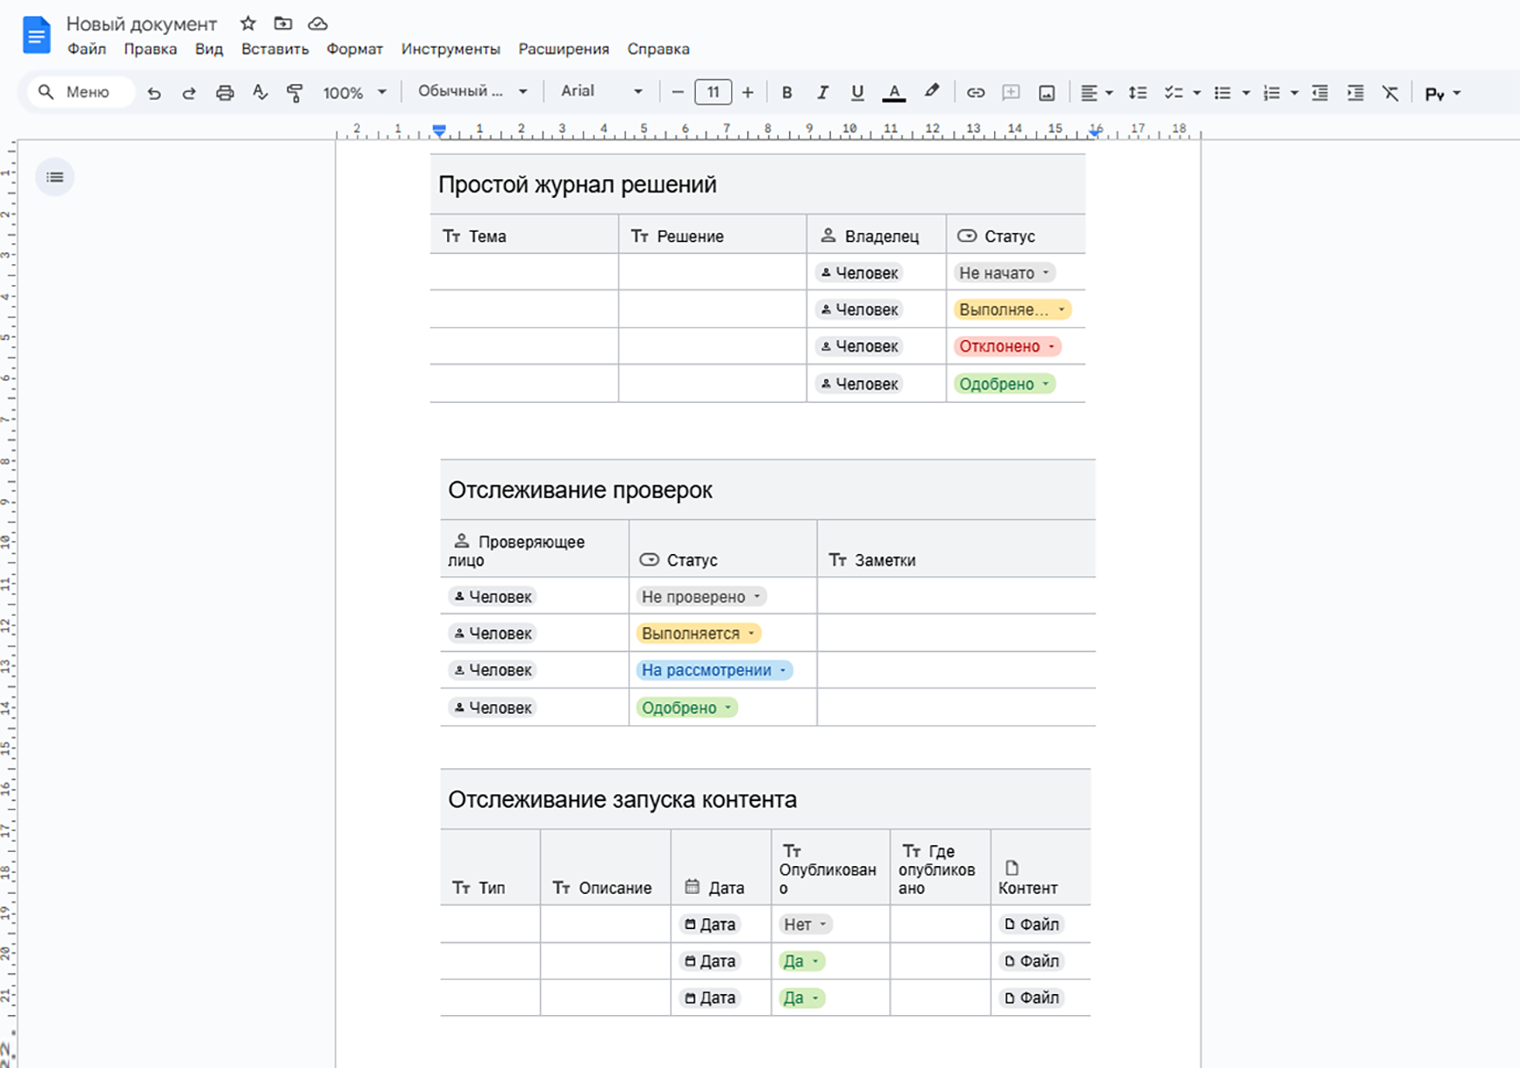Click "Дата" chip in the "Нет" row
Viewport: 1520px width, 1068px height.
pos(710,925)
